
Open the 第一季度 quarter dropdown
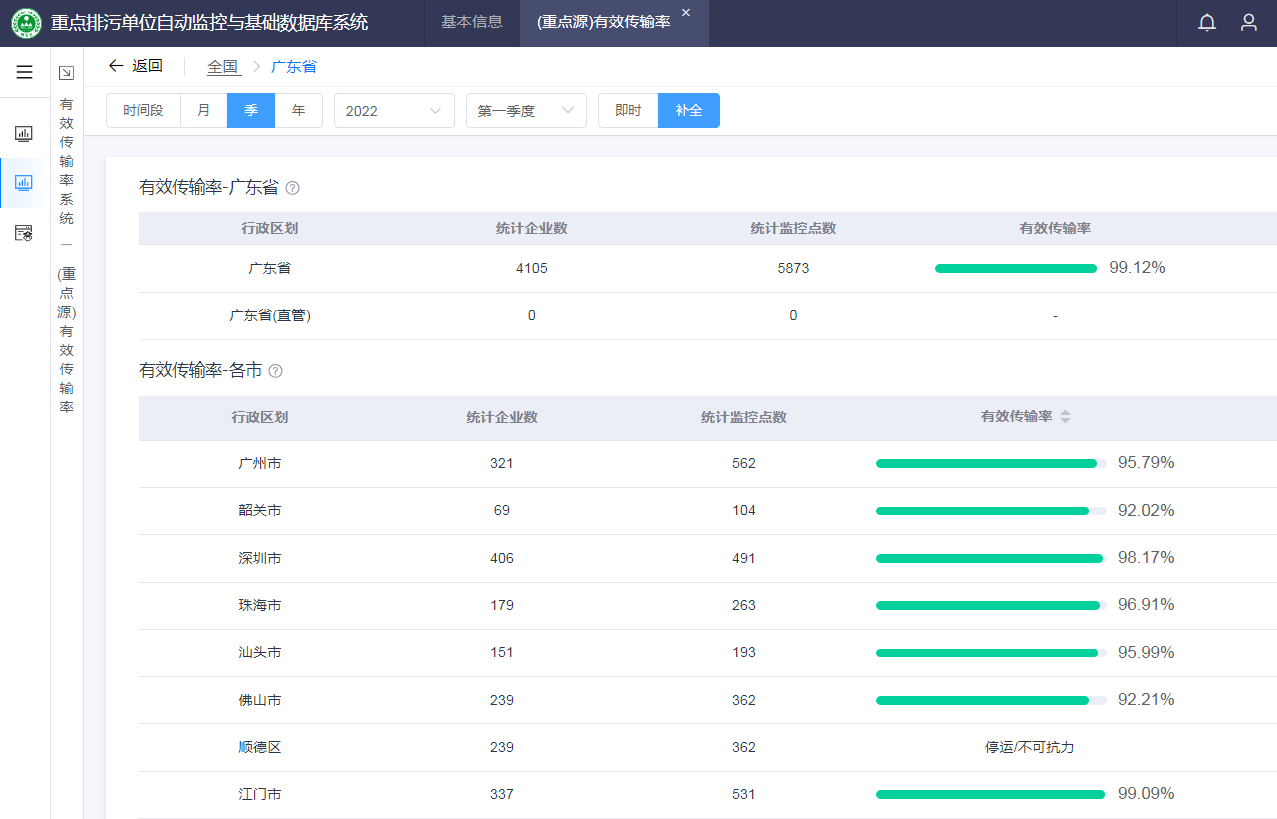[526, 110]
